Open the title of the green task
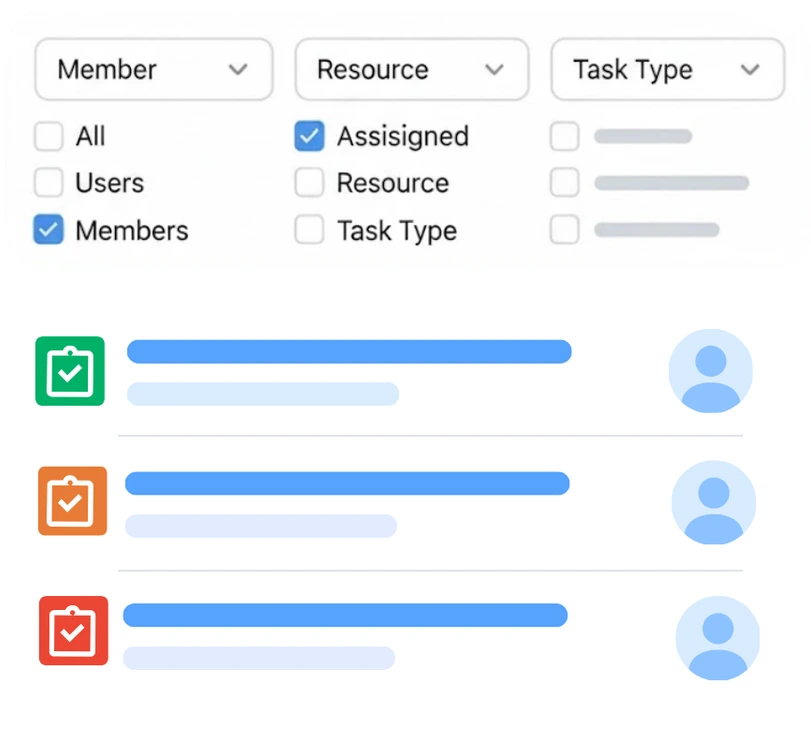Viewport: 811px width, 744px height. coord(349,351)
